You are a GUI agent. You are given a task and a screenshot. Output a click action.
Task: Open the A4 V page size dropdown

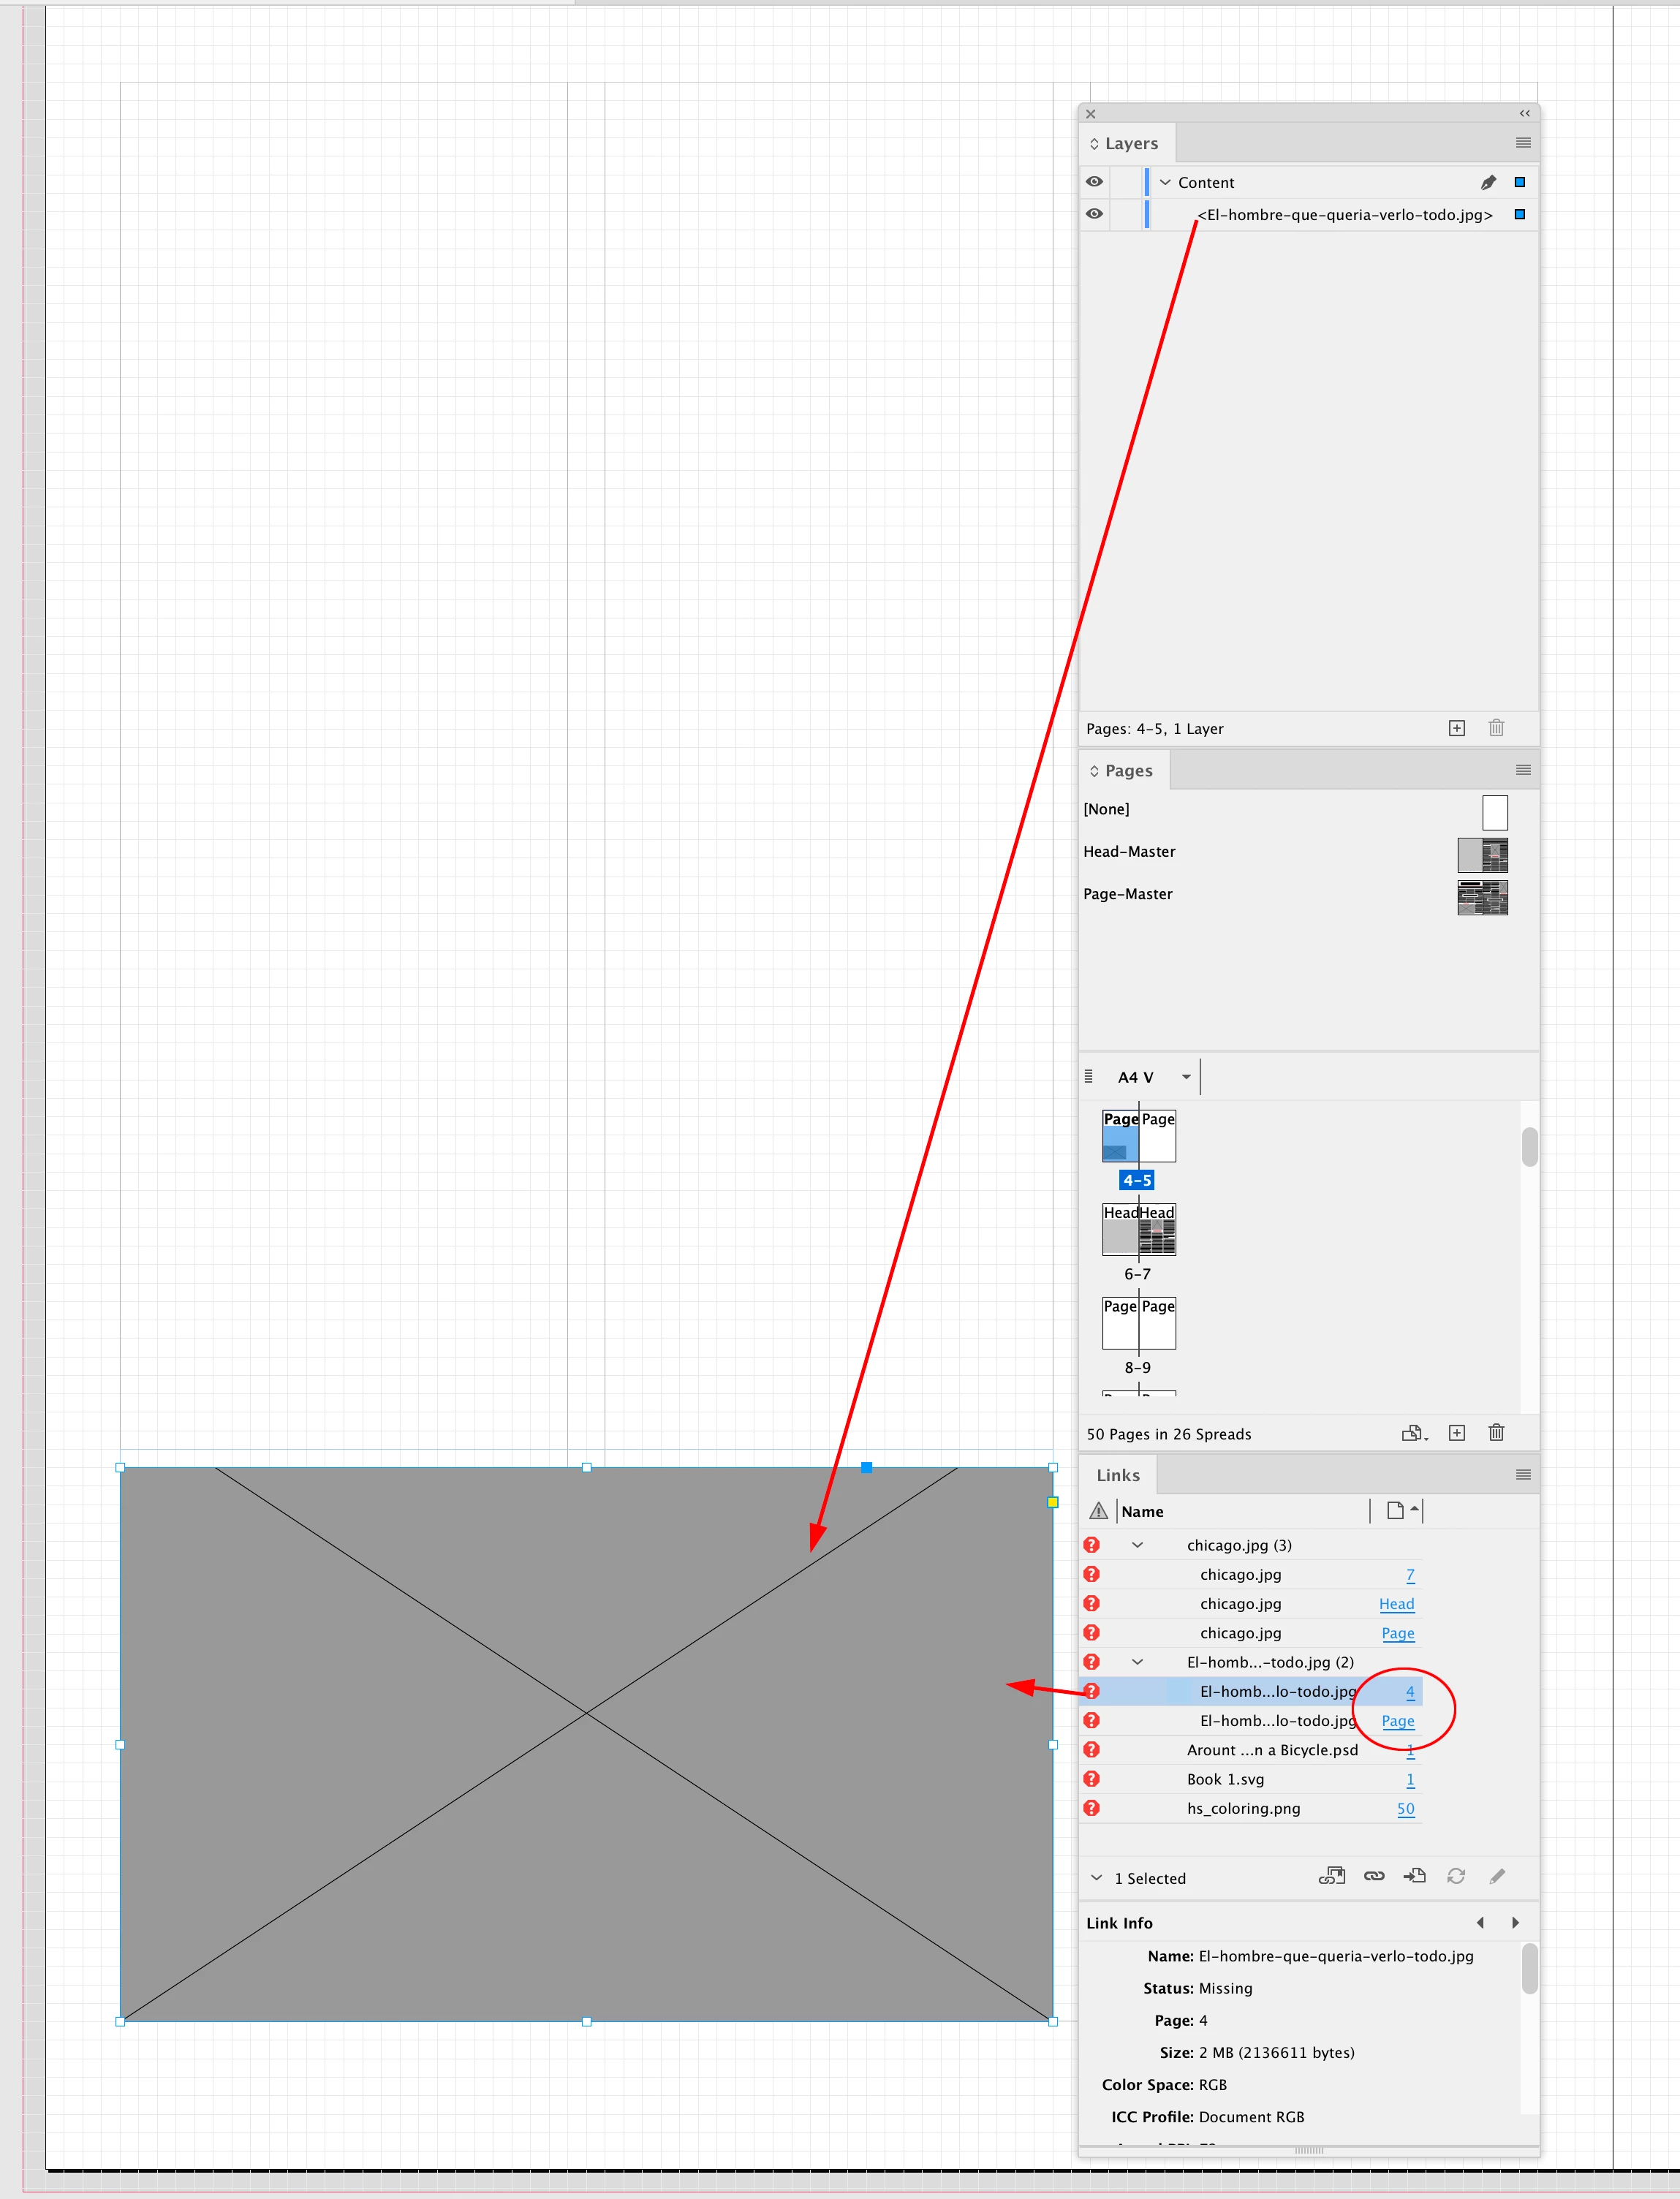pyautogui.click(x=1186, y=1077)
